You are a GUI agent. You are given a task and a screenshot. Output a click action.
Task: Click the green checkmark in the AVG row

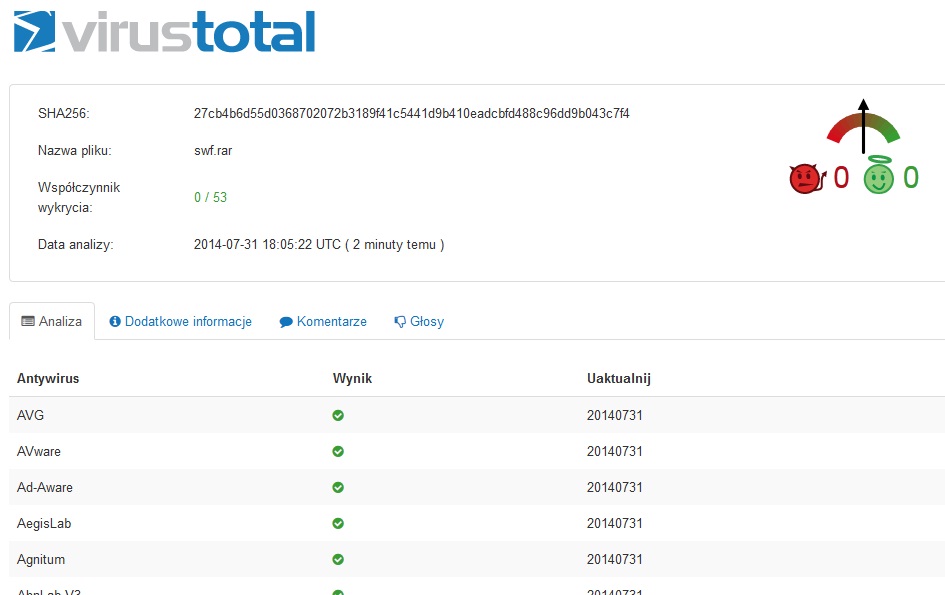338,415
